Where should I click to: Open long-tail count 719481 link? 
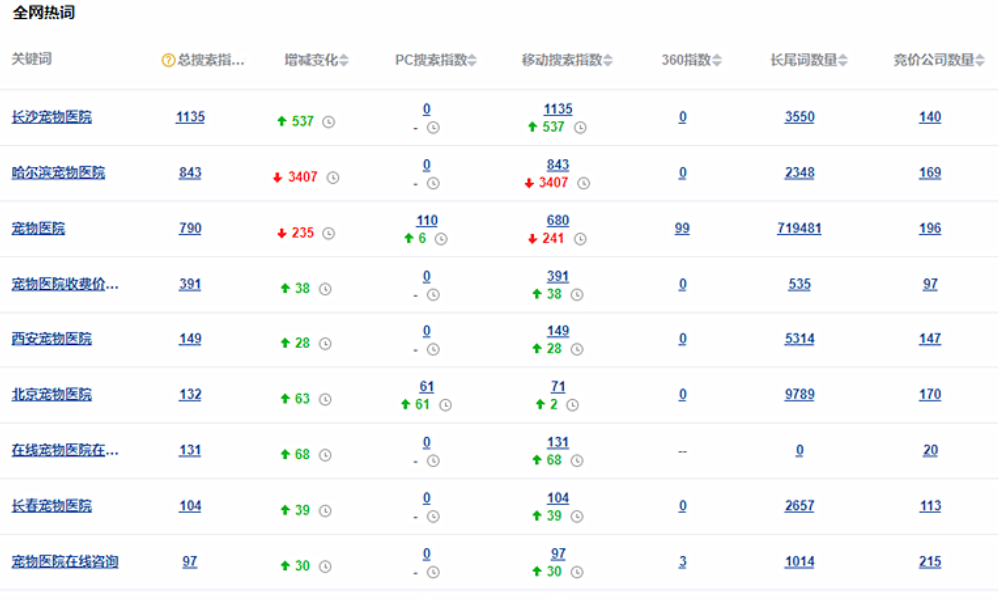click(799, 228)
